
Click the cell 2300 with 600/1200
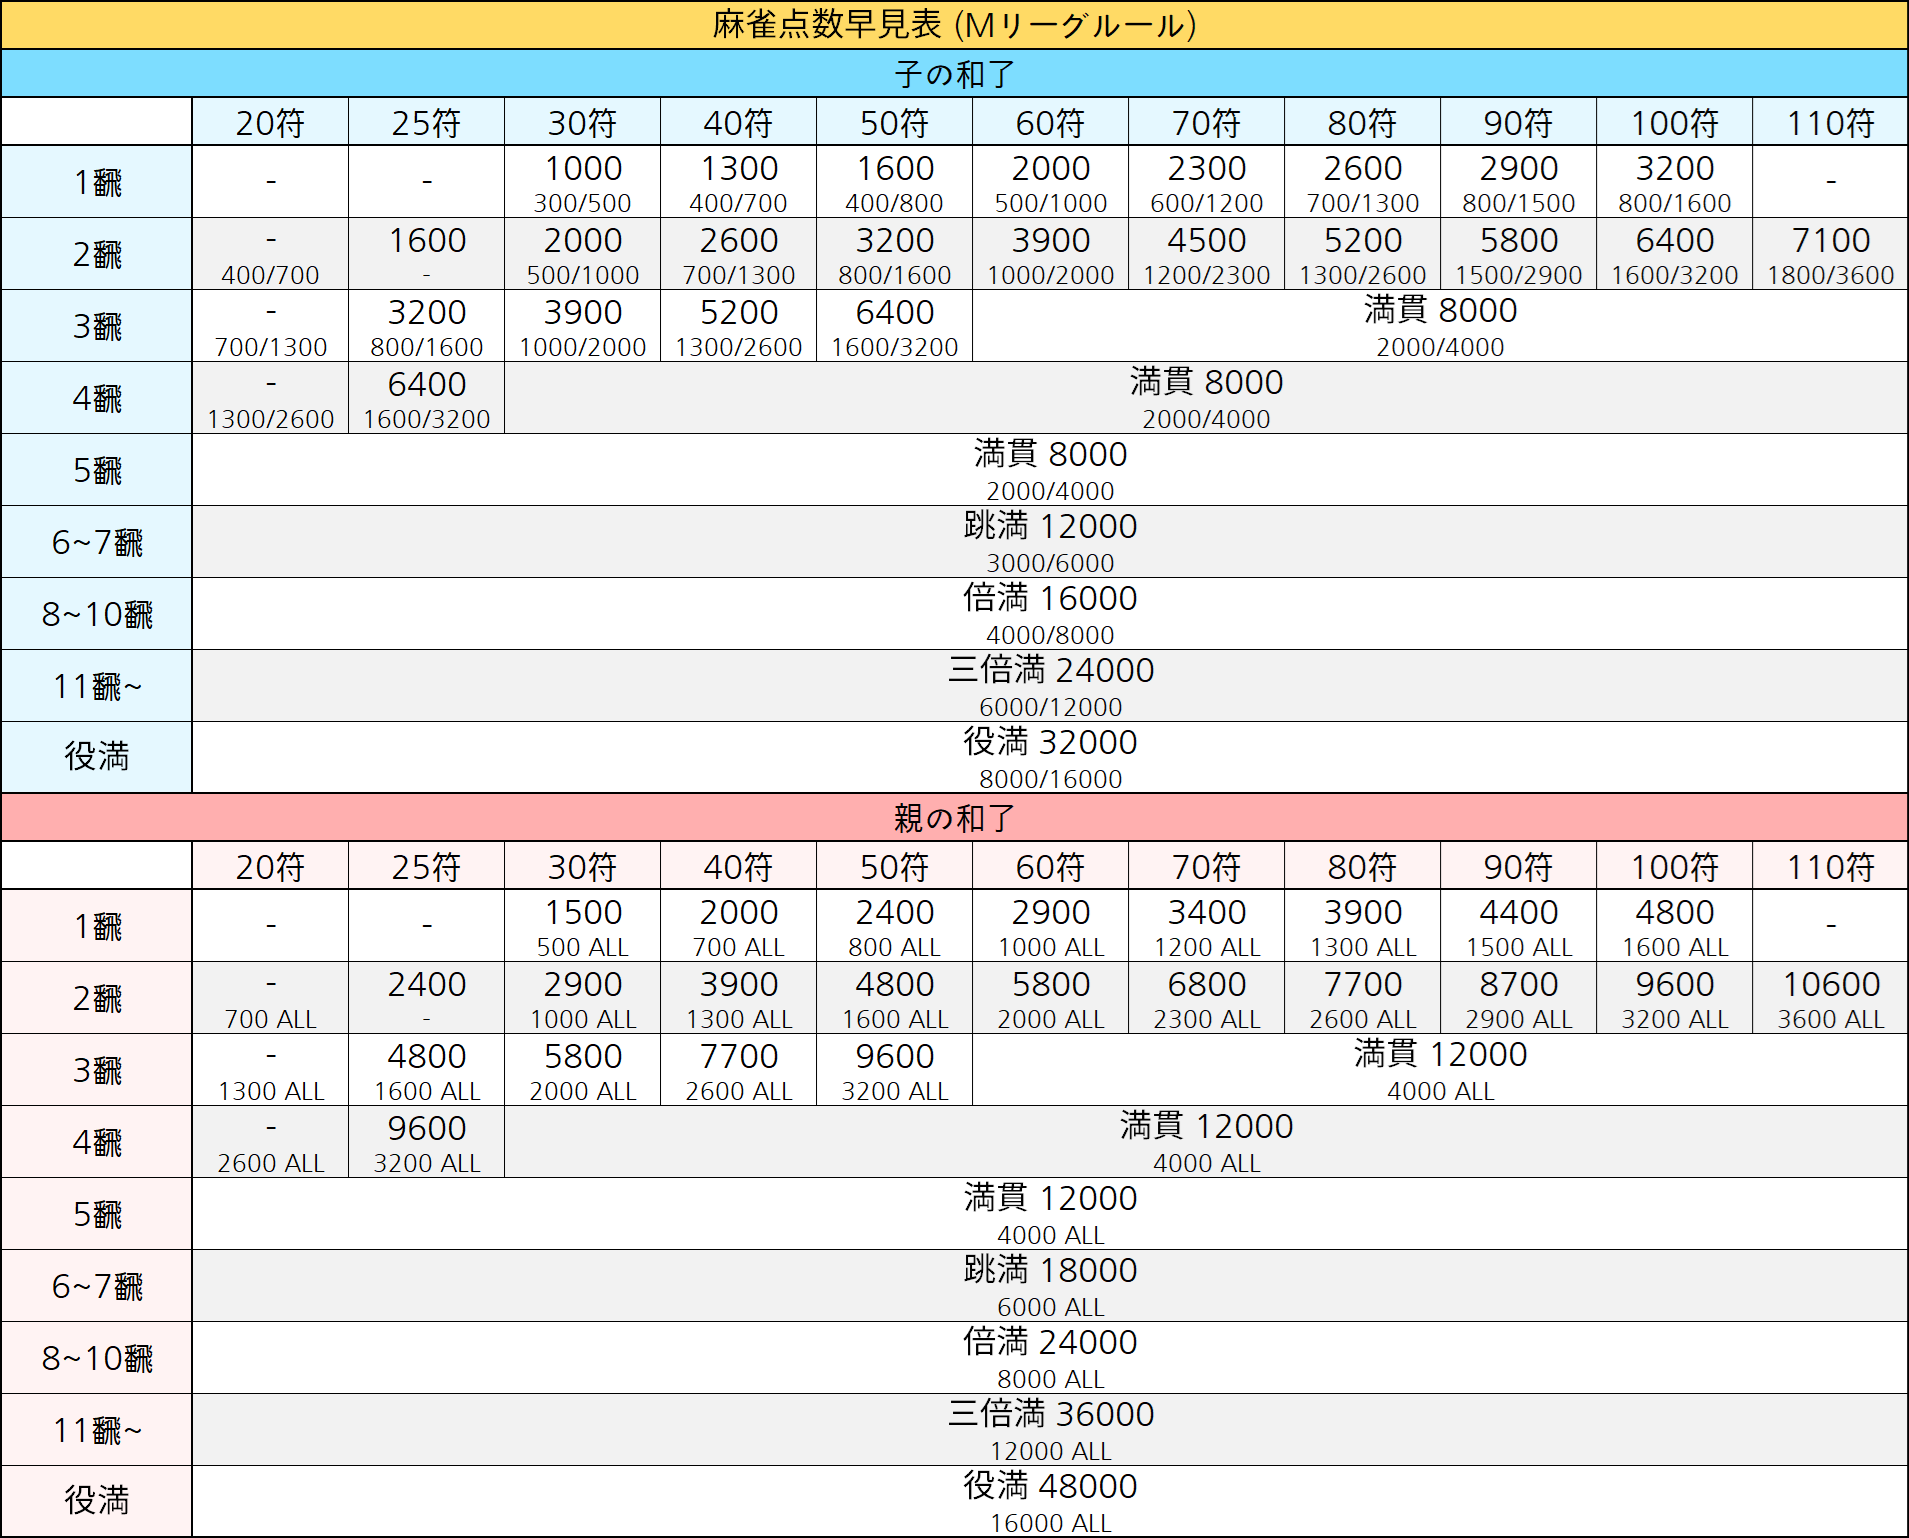(x=1206, y=182)
